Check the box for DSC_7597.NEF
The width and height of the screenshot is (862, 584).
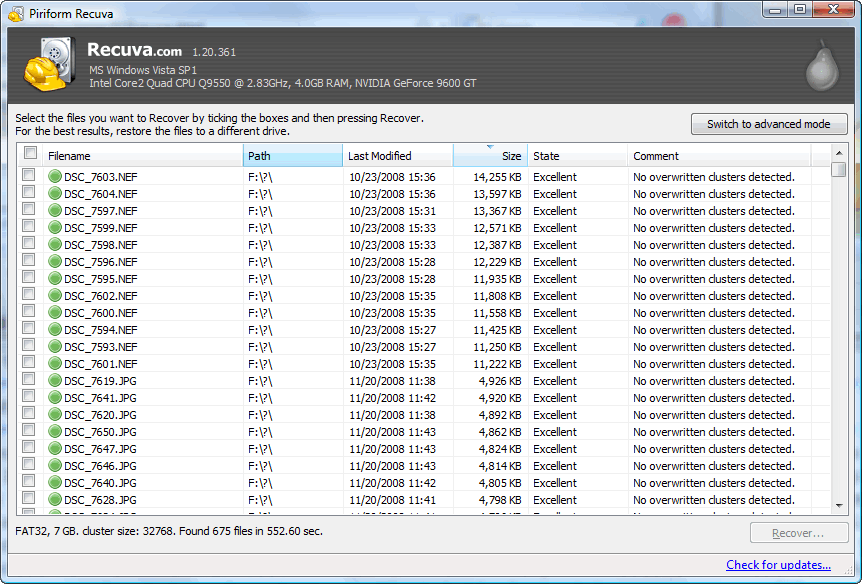tap(29, 209)
